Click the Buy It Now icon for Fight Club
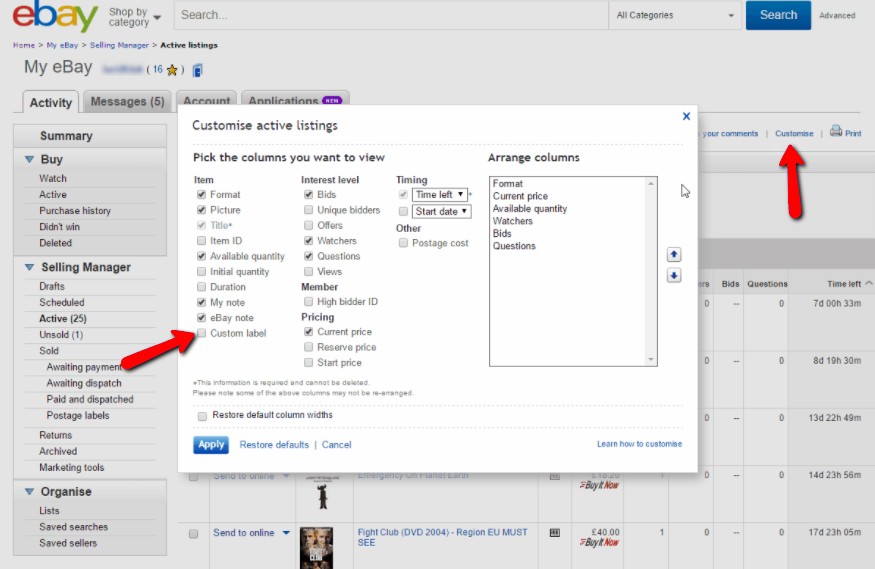This screenshot has height=569, width=875. (599, 542)
